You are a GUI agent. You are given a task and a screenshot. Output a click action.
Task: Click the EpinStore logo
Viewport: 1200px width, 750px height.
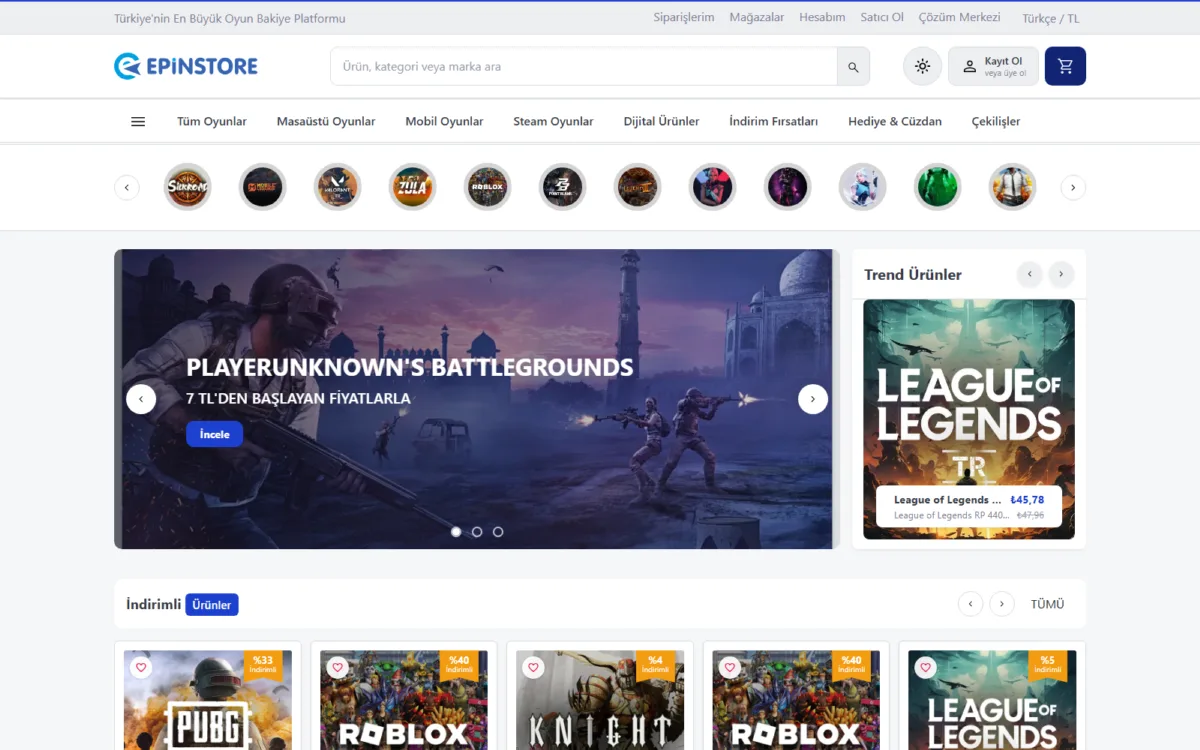click(186, 67)
